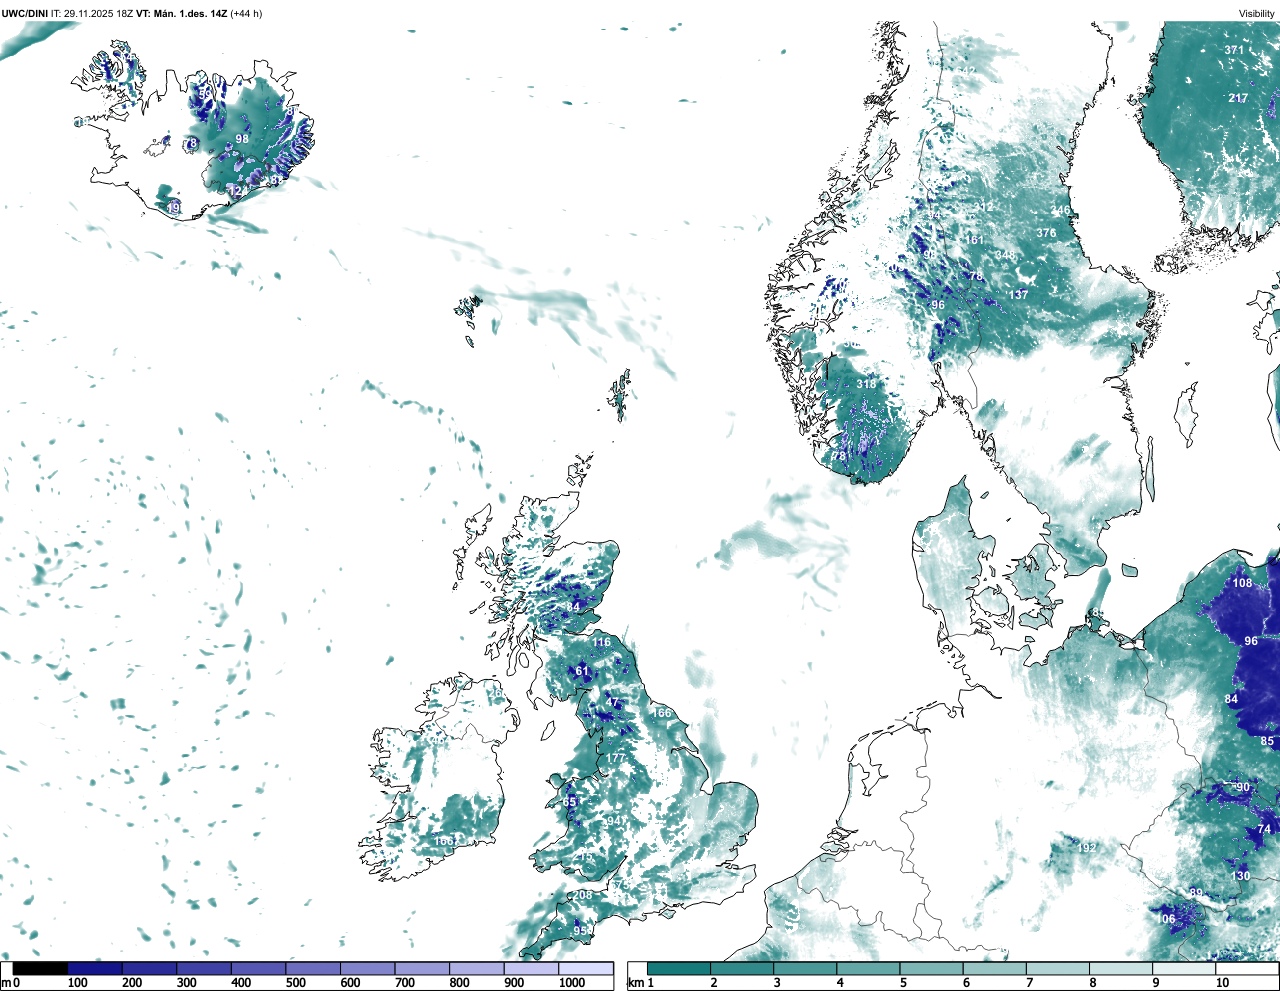The width and height of the screenshot is (1280, 991).
Task: Click the 3–4 km legend swatch
Action: (806, 969)
